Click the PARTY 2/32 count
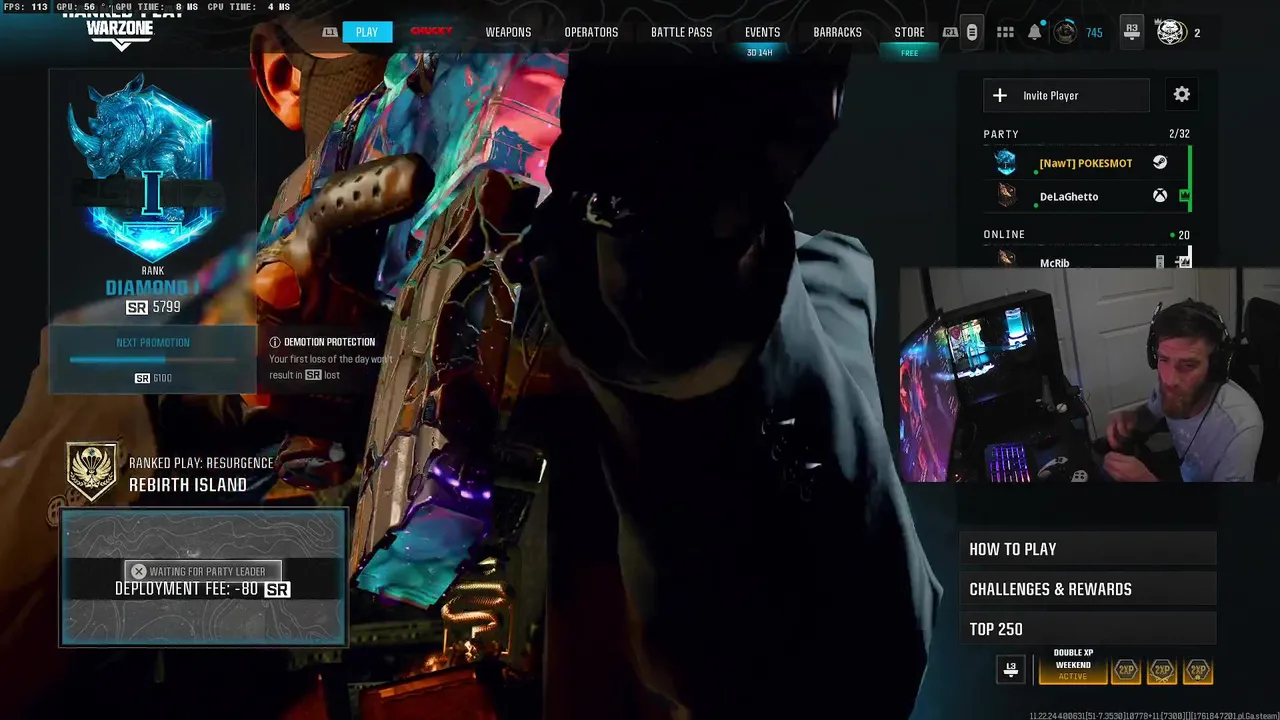This screenshot has width=1280, height=720. pos(1179,134)
